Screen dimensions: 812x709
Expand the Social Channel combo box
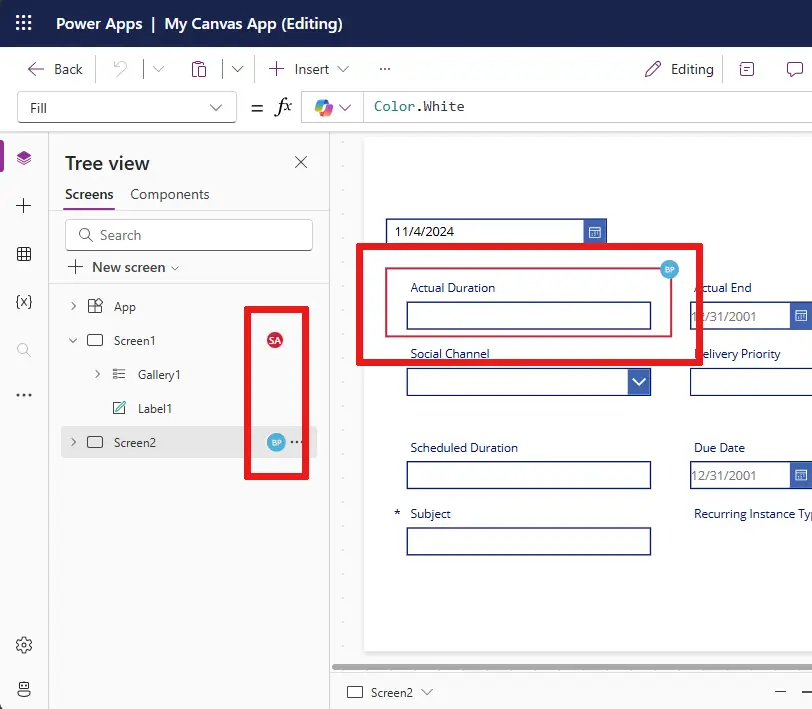(x=639, y=382)
